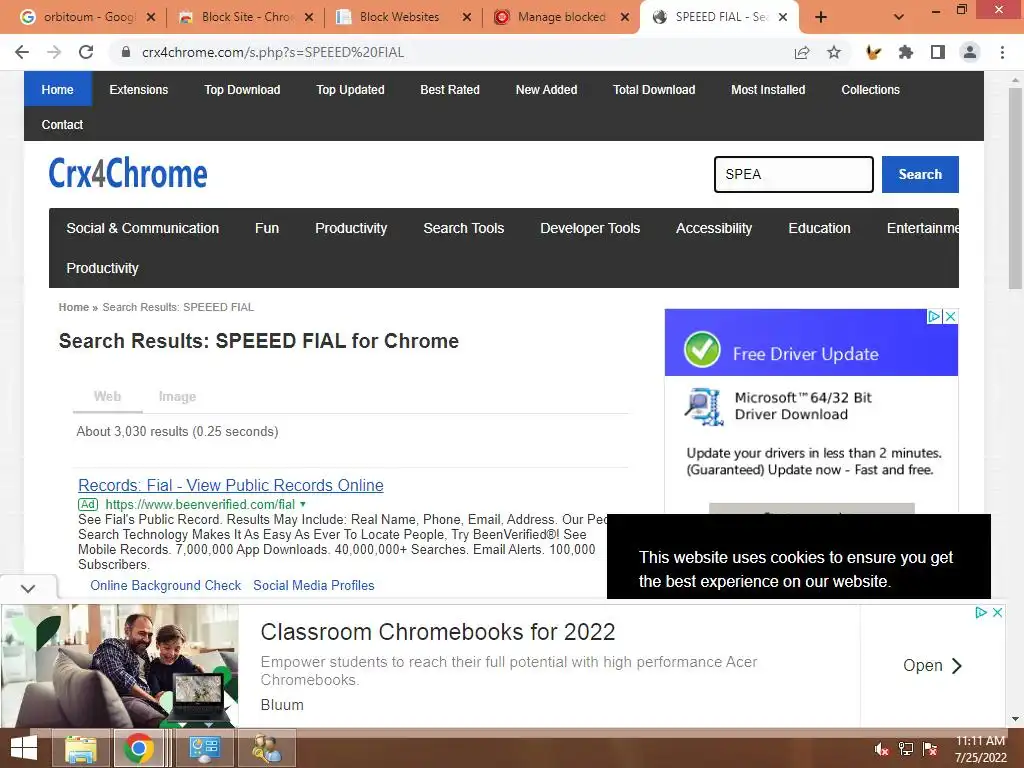
Task: Reload the current page
Action: (x=86, y=52)
